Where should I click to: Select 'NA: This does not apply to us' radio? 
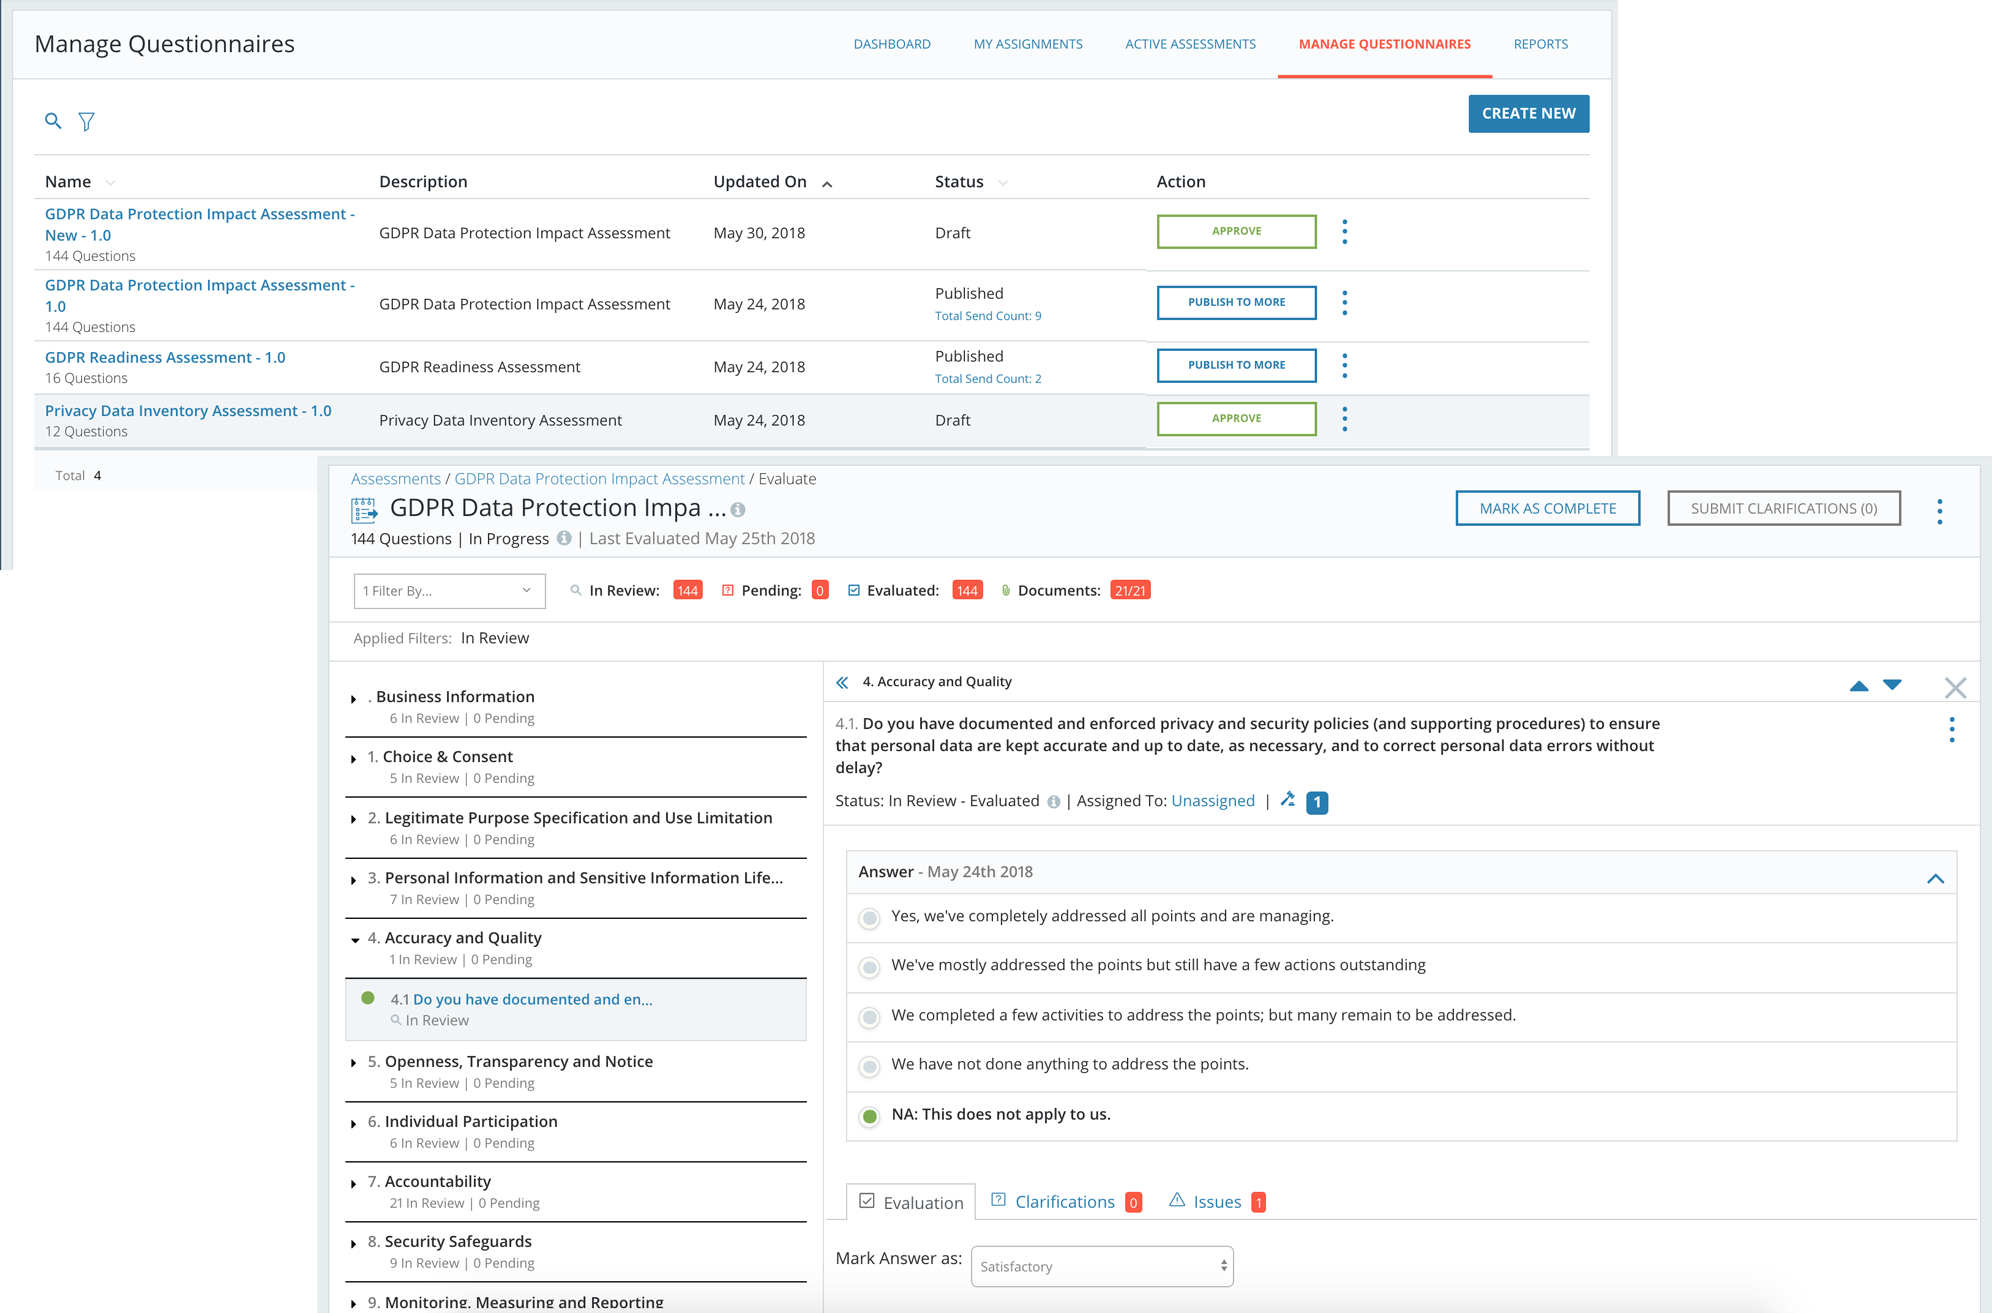tap(870, 1116)
